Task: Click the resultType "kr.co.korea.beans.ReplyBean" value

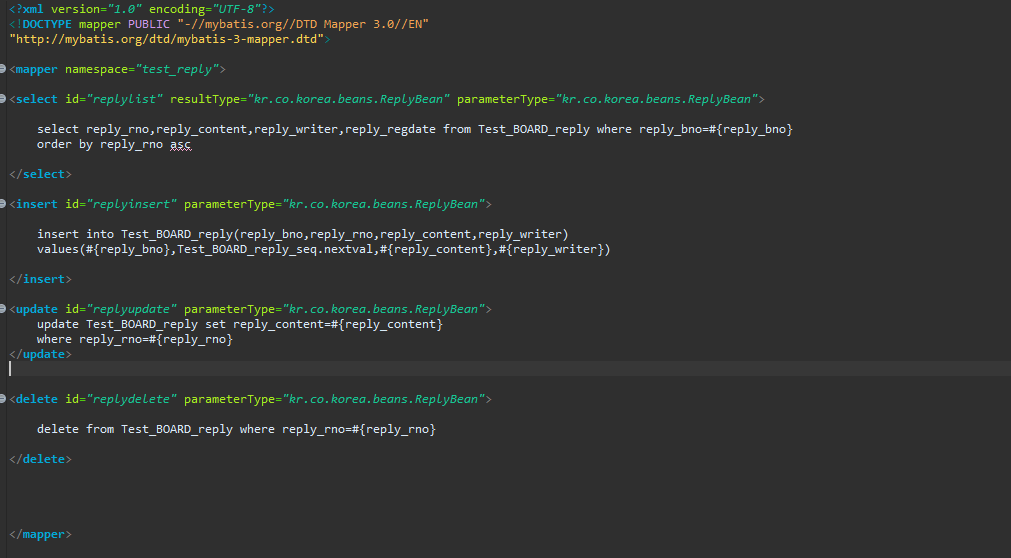Action: point(349,99)
